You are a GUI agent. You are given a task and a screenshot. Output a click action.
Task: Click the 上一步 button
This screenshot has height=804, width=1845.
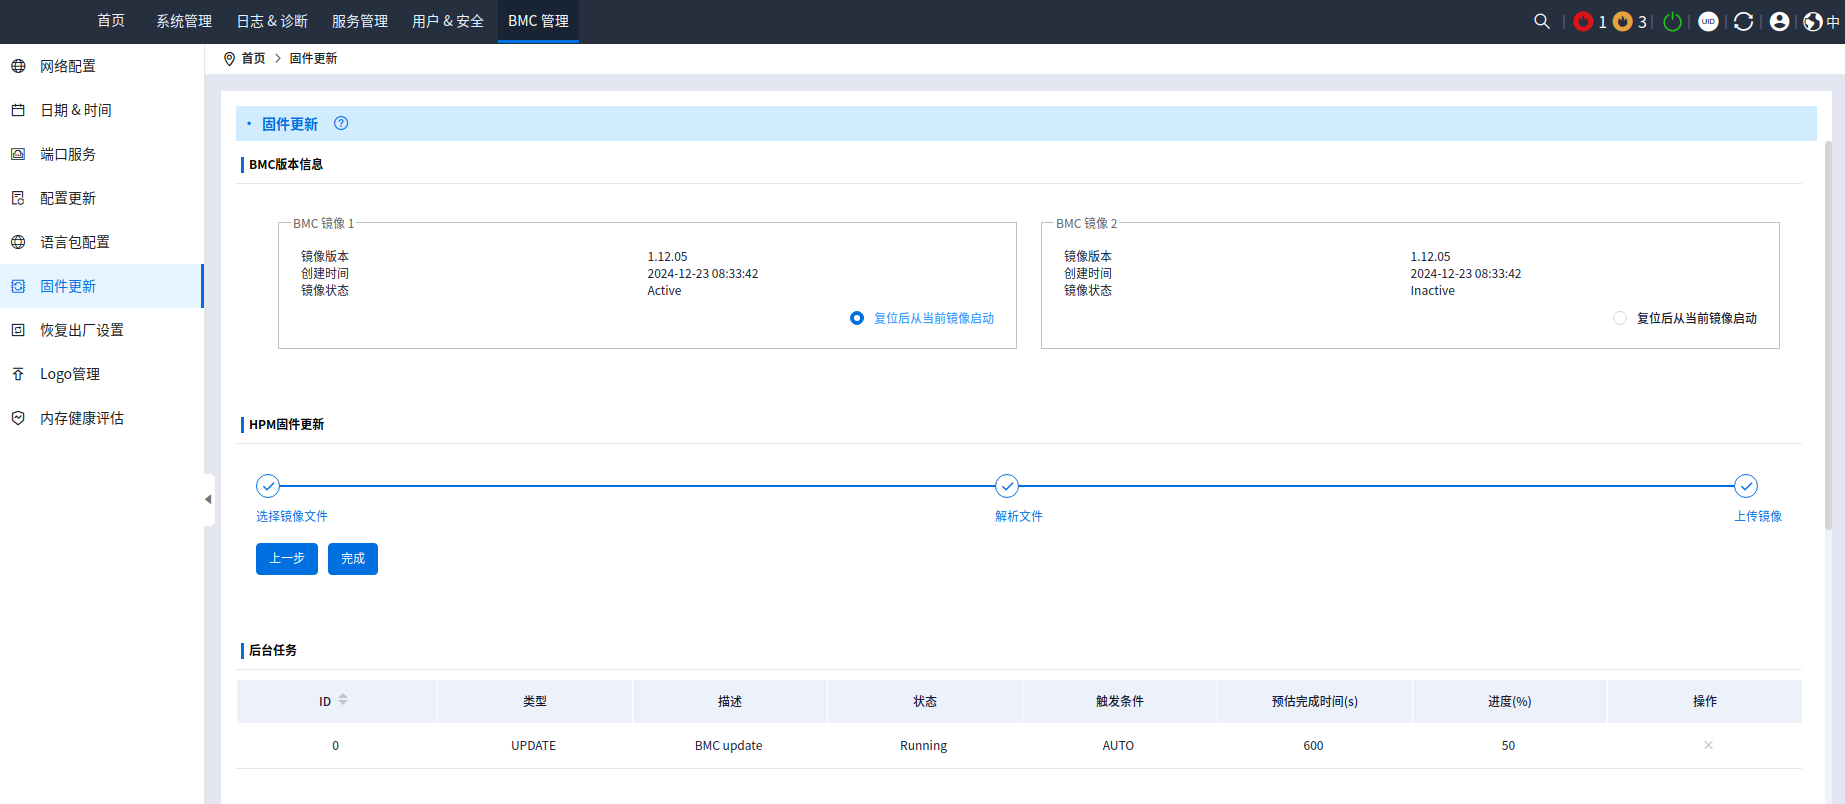click(287, 559)
